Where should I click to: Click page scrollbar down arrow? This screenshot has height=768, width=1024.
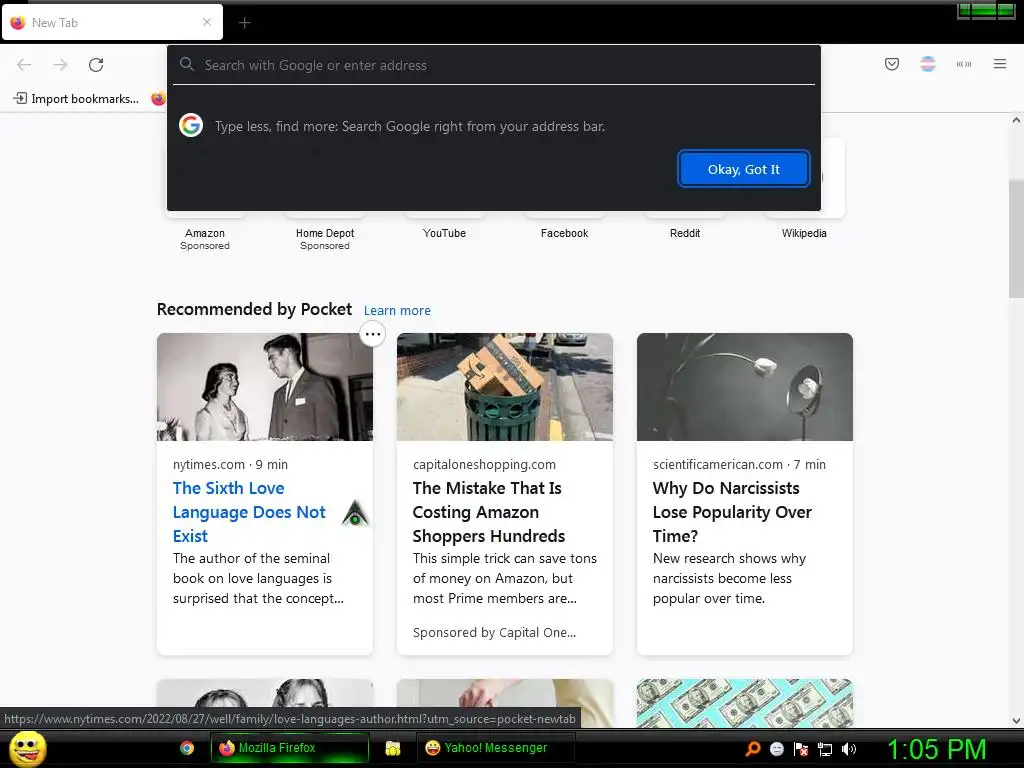[1016, 721]
